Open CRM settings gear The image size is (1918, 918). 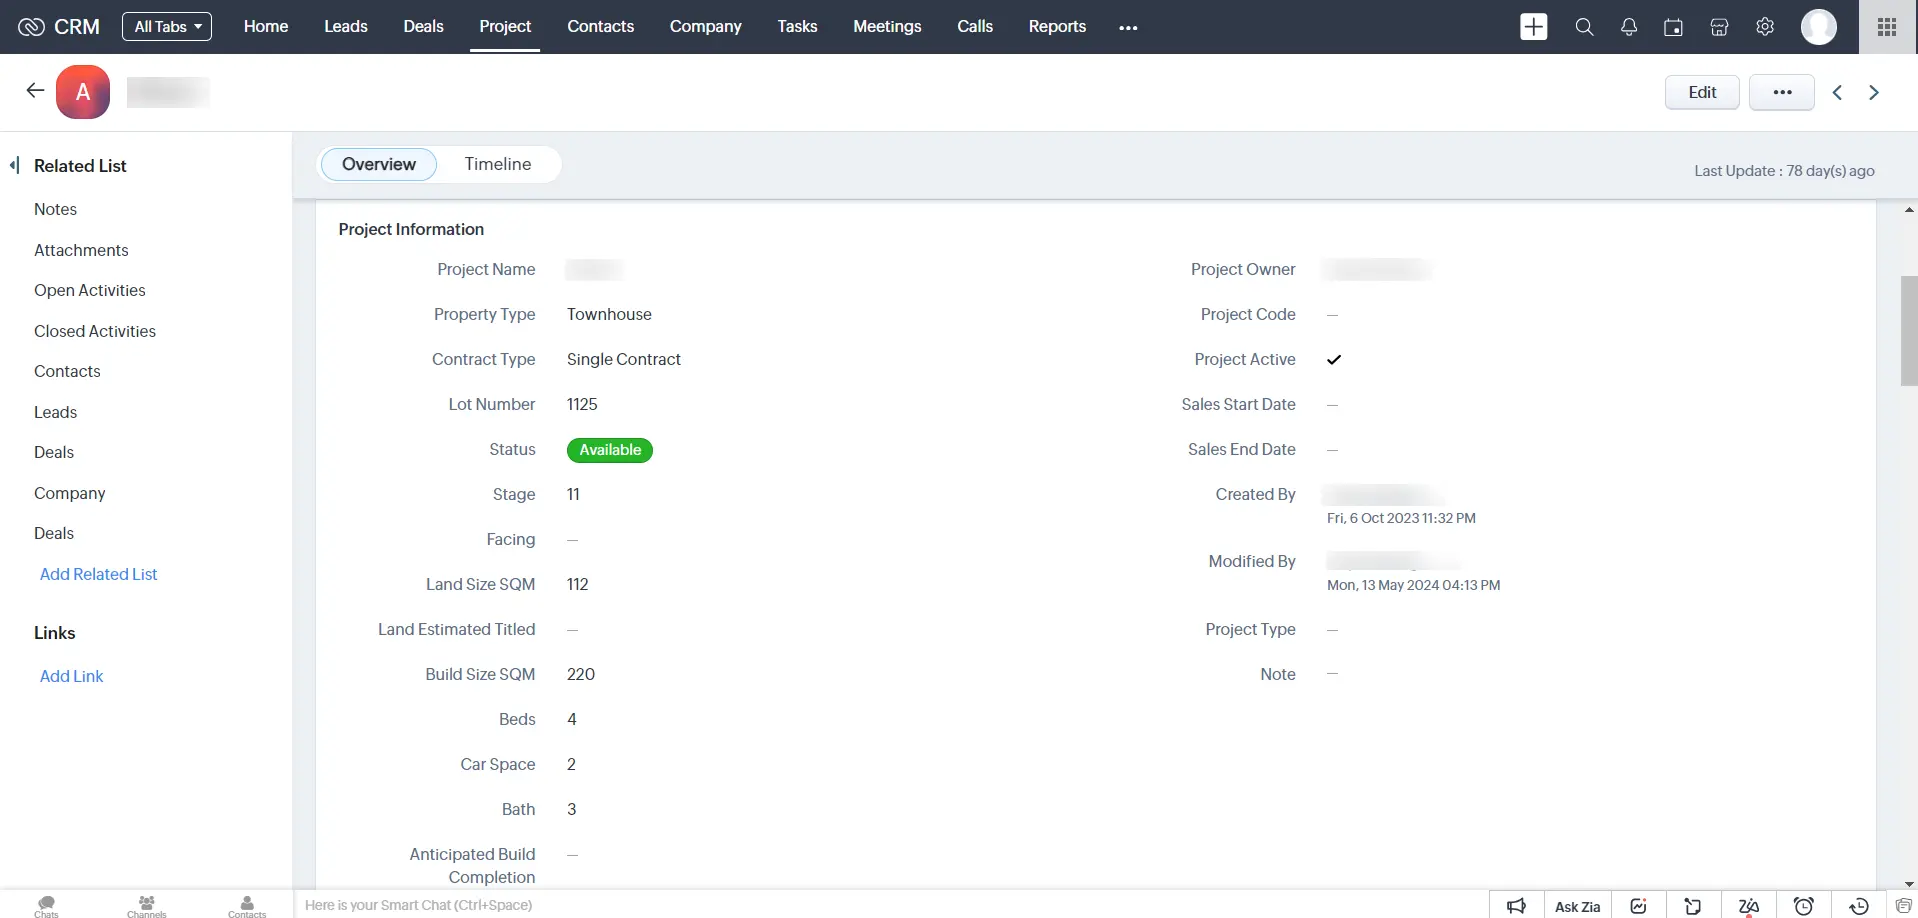pyautogui.click(x=1764, y=27)
